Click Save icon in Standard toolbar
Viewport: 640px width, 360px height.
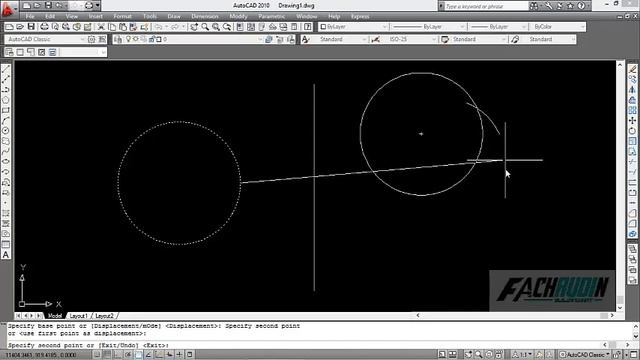pyautogui.click(x=31, y=27)
